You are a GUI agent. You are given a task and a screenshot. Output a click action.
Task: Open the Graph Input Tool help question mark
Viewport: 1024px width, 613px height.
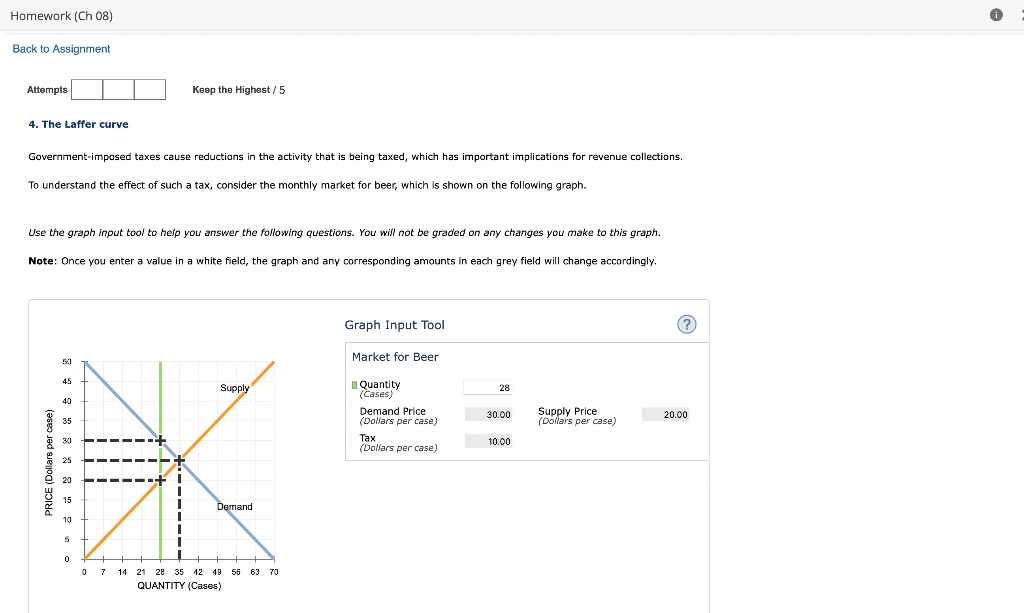point(687,324)
